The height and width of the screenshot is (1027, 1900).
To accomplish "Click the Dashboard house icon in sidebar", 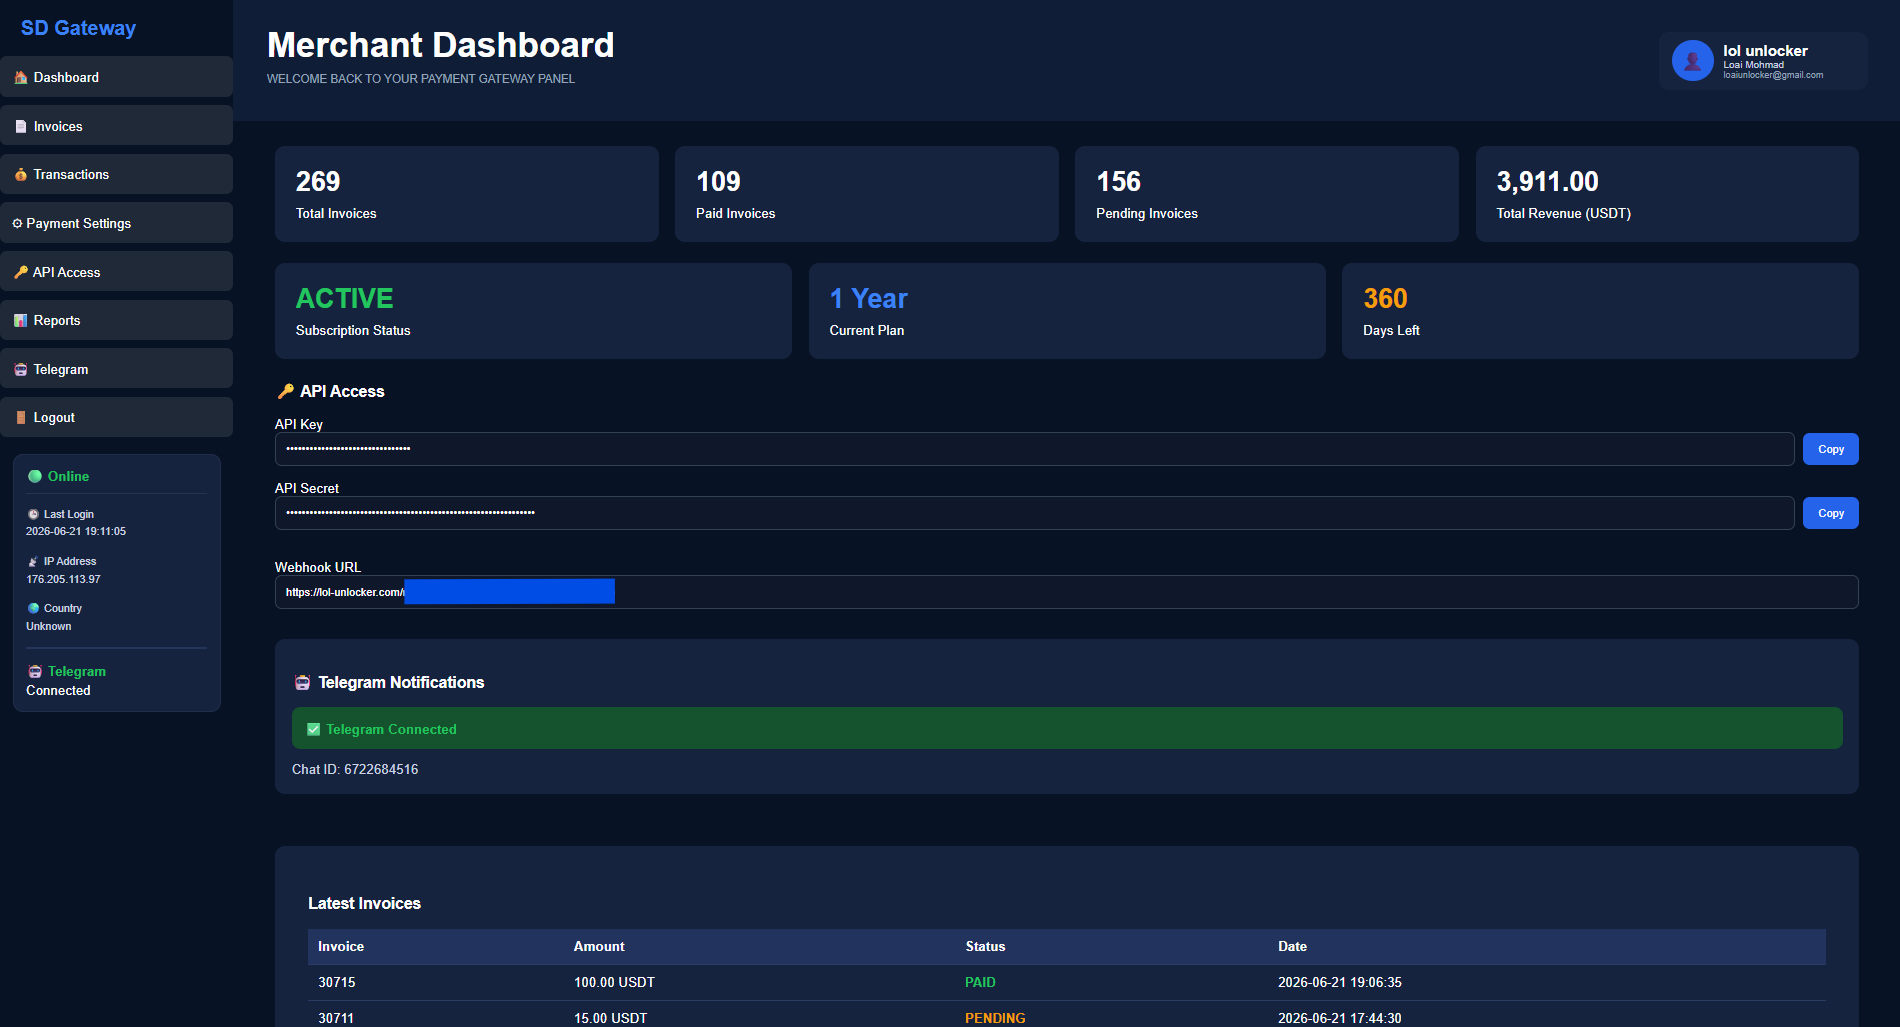I will click(x=21, y=77).
